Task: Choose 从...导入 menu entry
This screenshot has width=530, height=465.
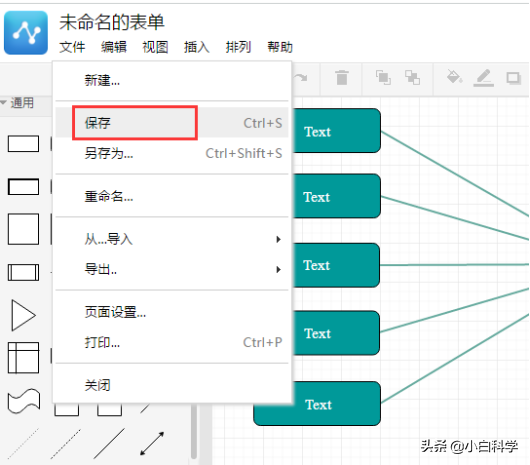Action: [x=172, y=239]
